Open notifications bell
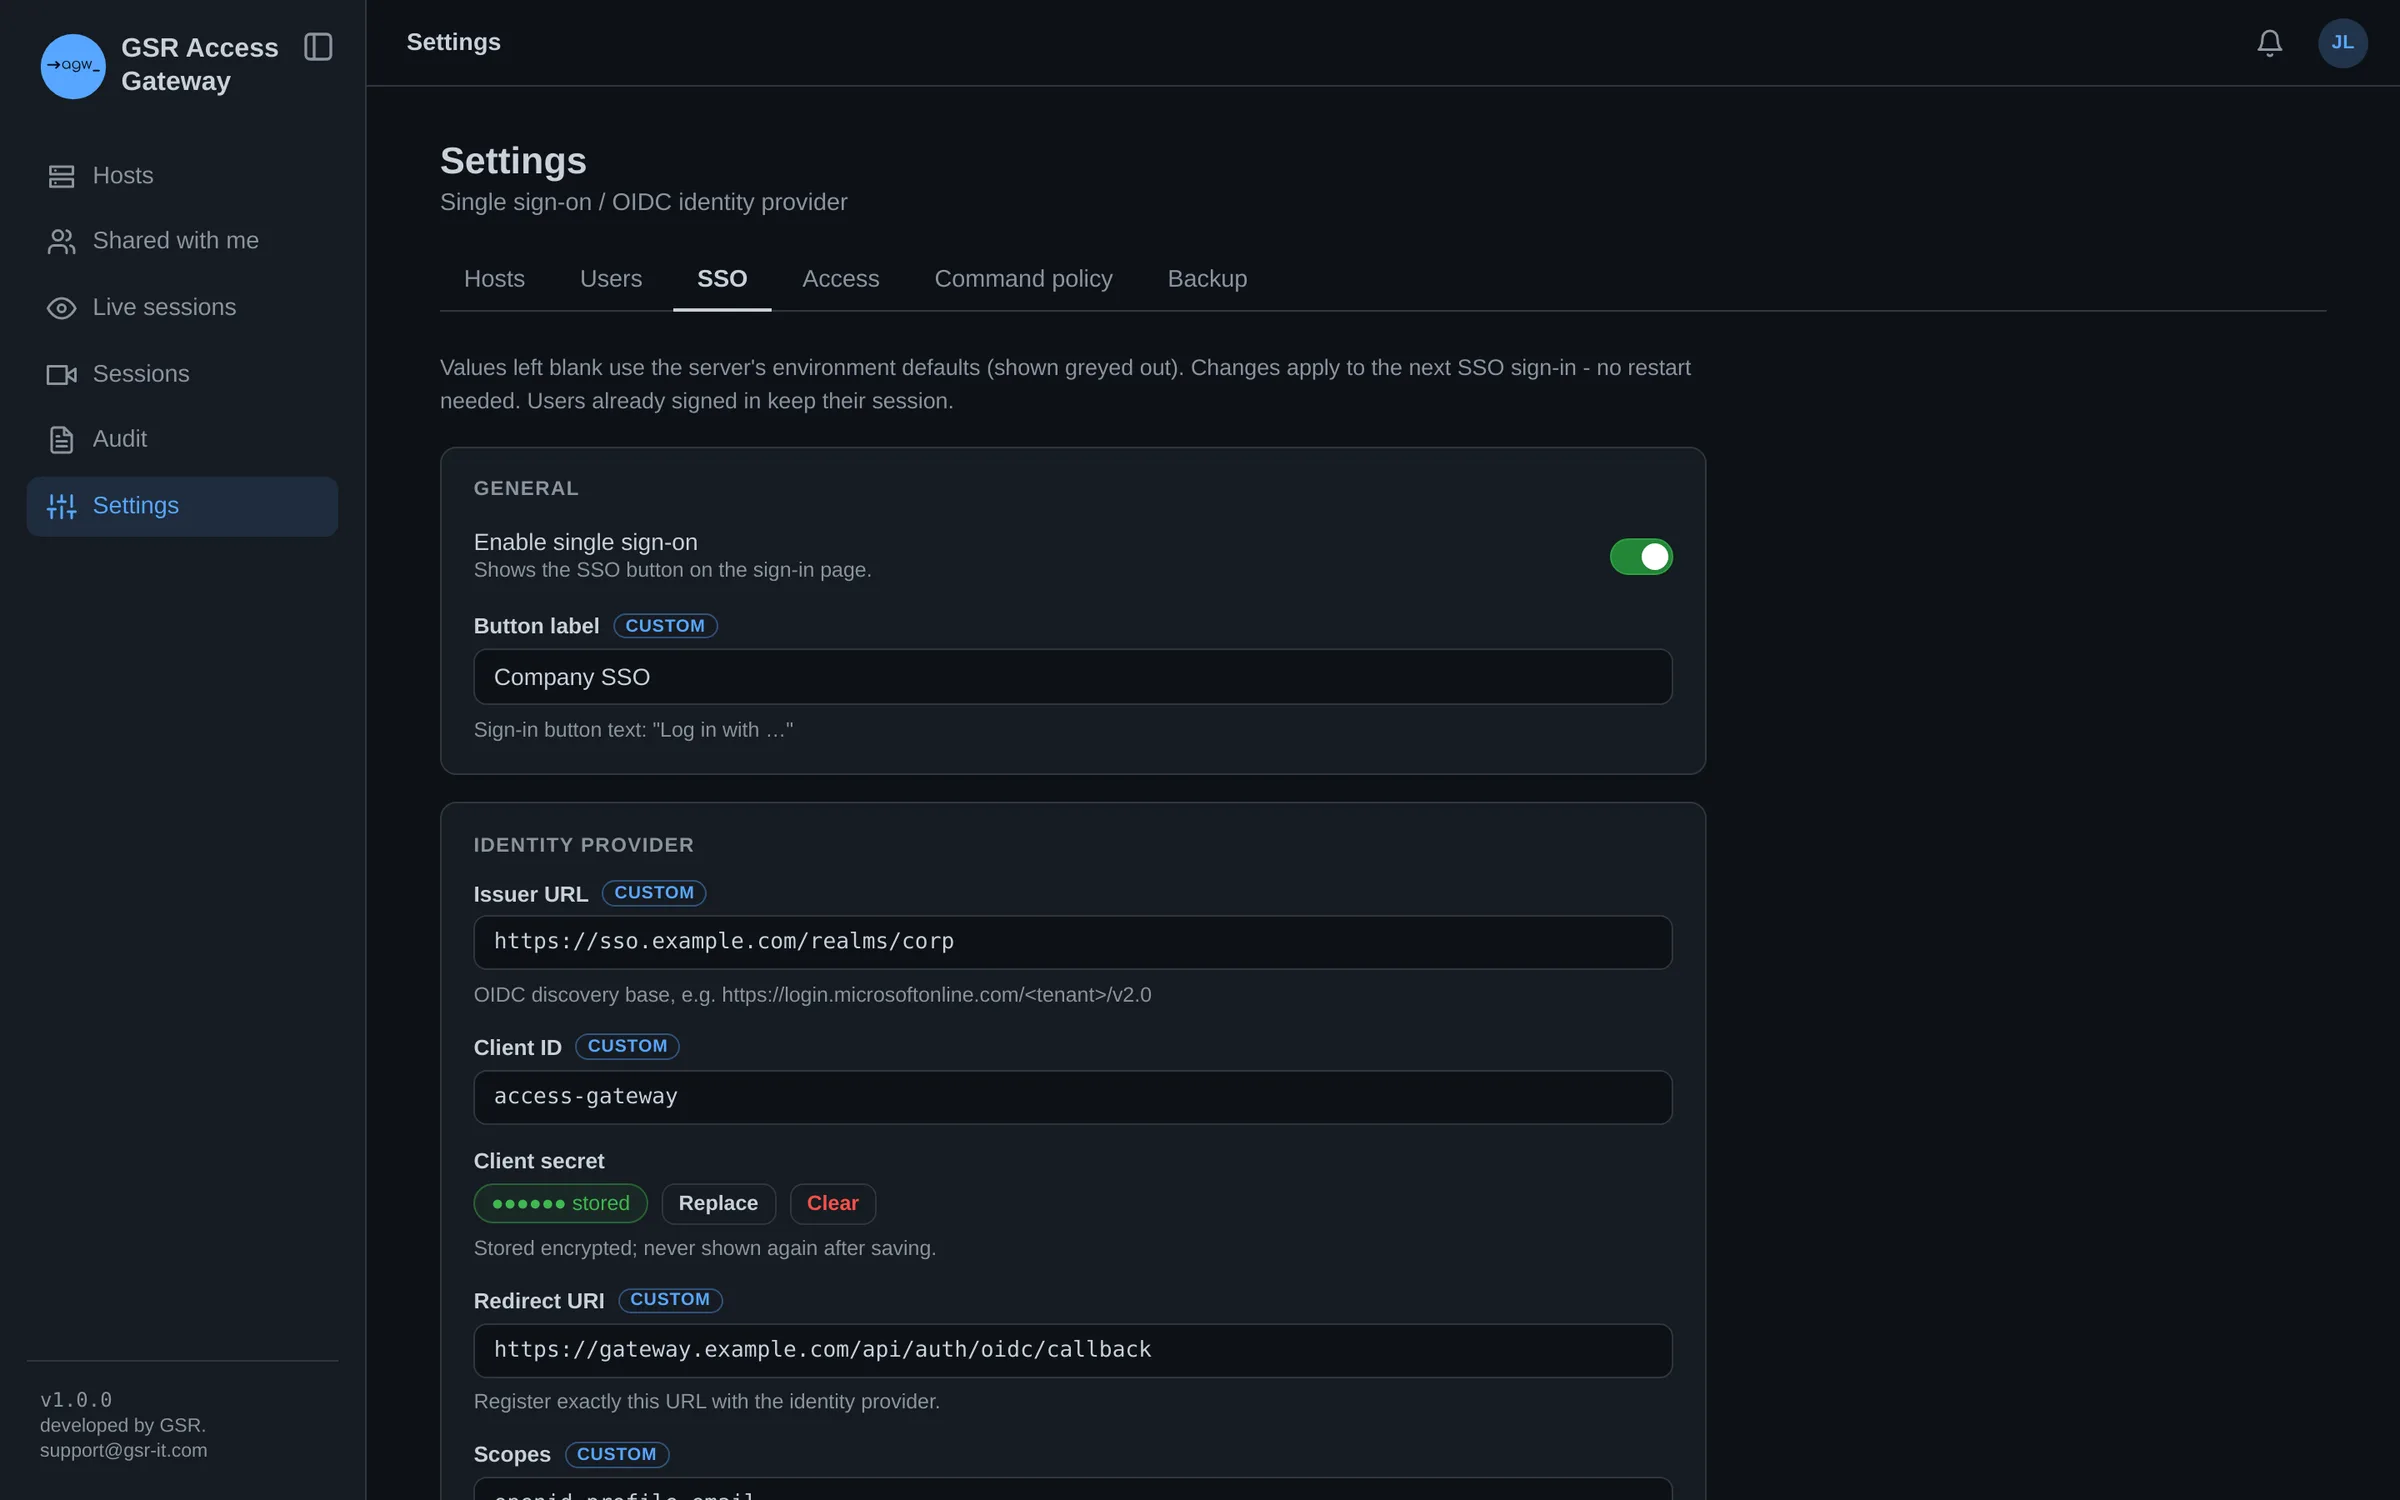 (x=2269, y=43)
